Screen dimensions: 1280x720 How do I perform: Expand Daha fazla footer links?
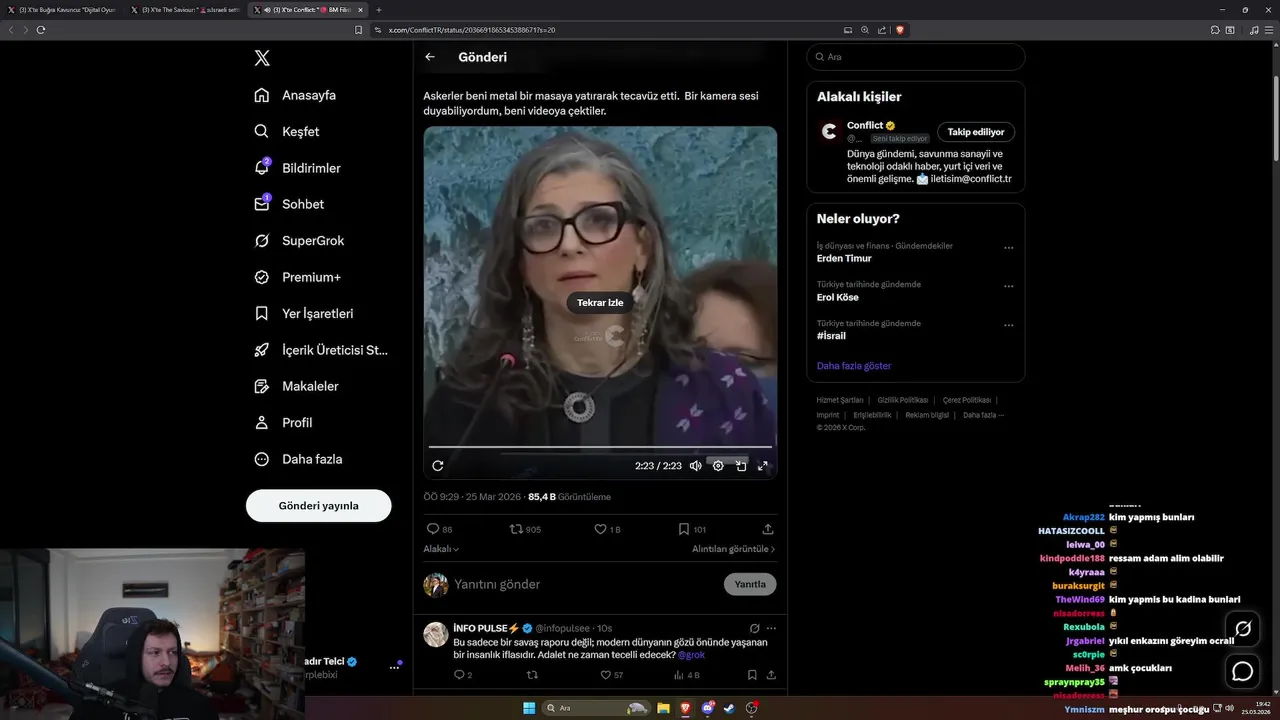click(983, 415)
